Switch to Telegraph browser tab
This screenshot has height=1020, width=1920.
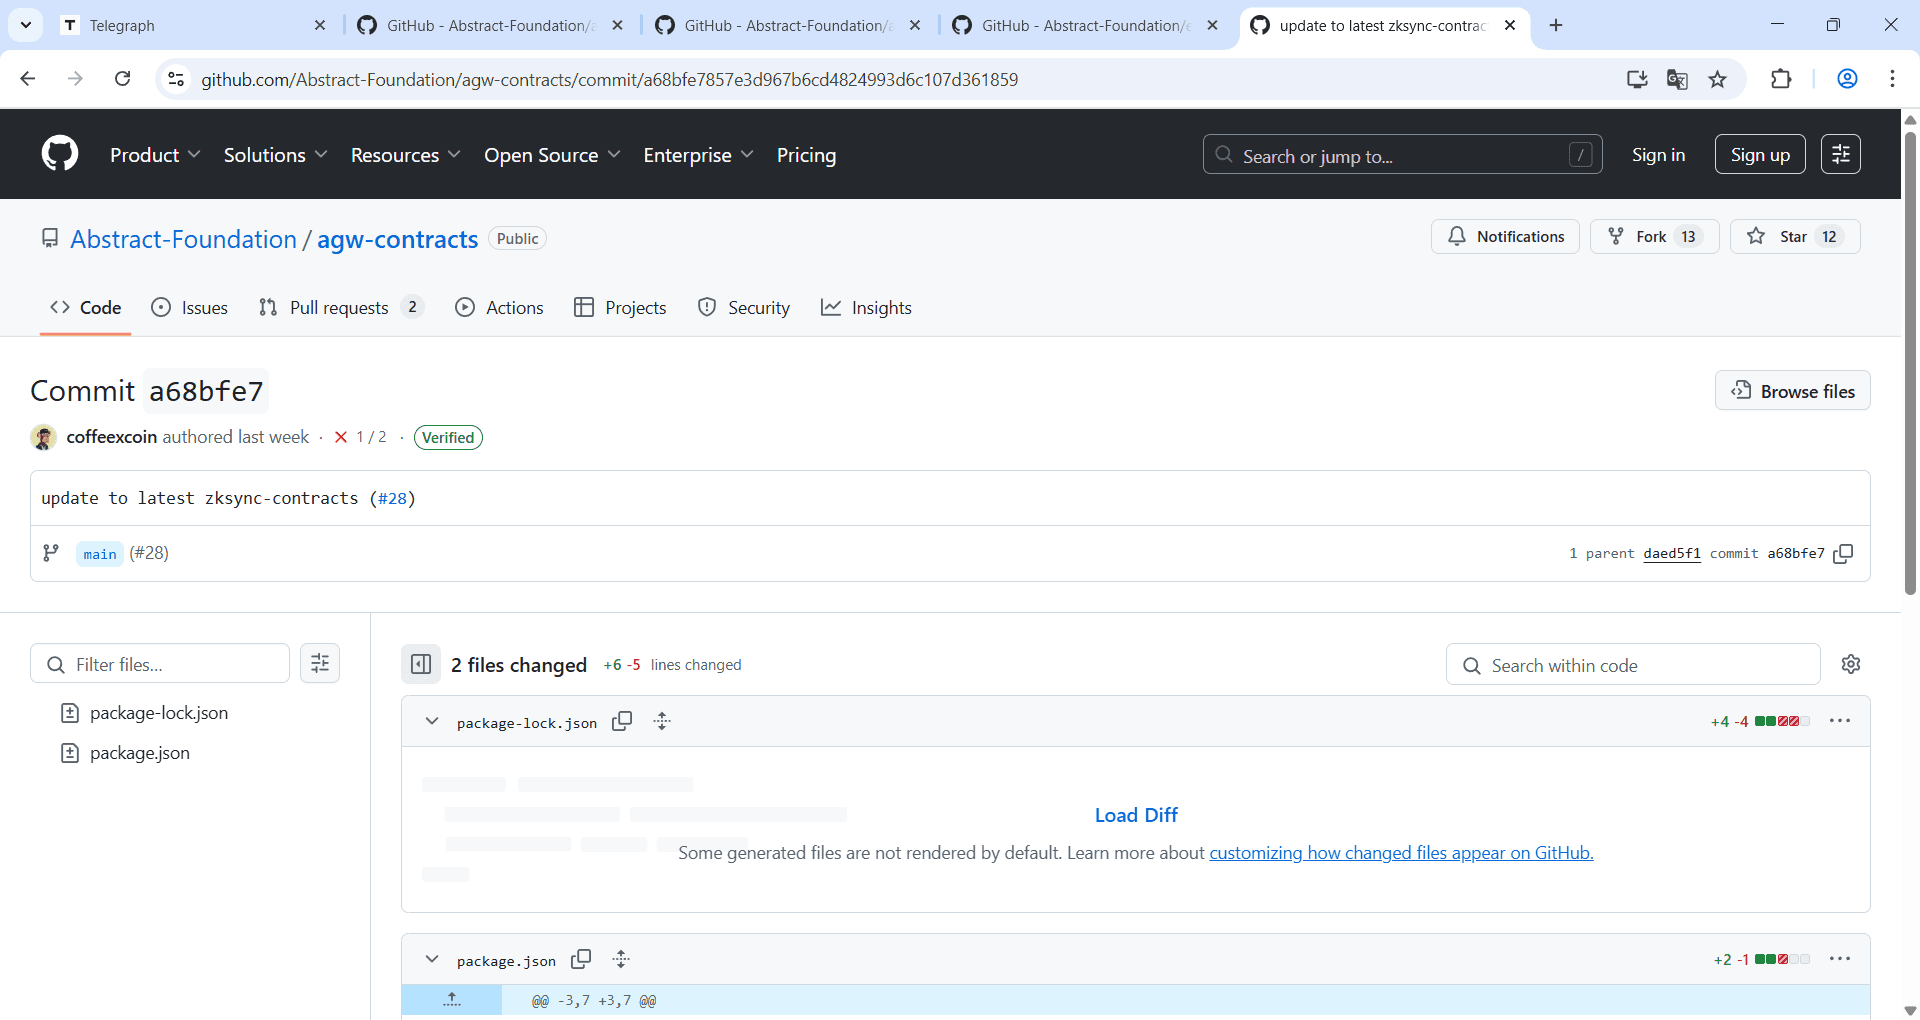pos(195,25)
